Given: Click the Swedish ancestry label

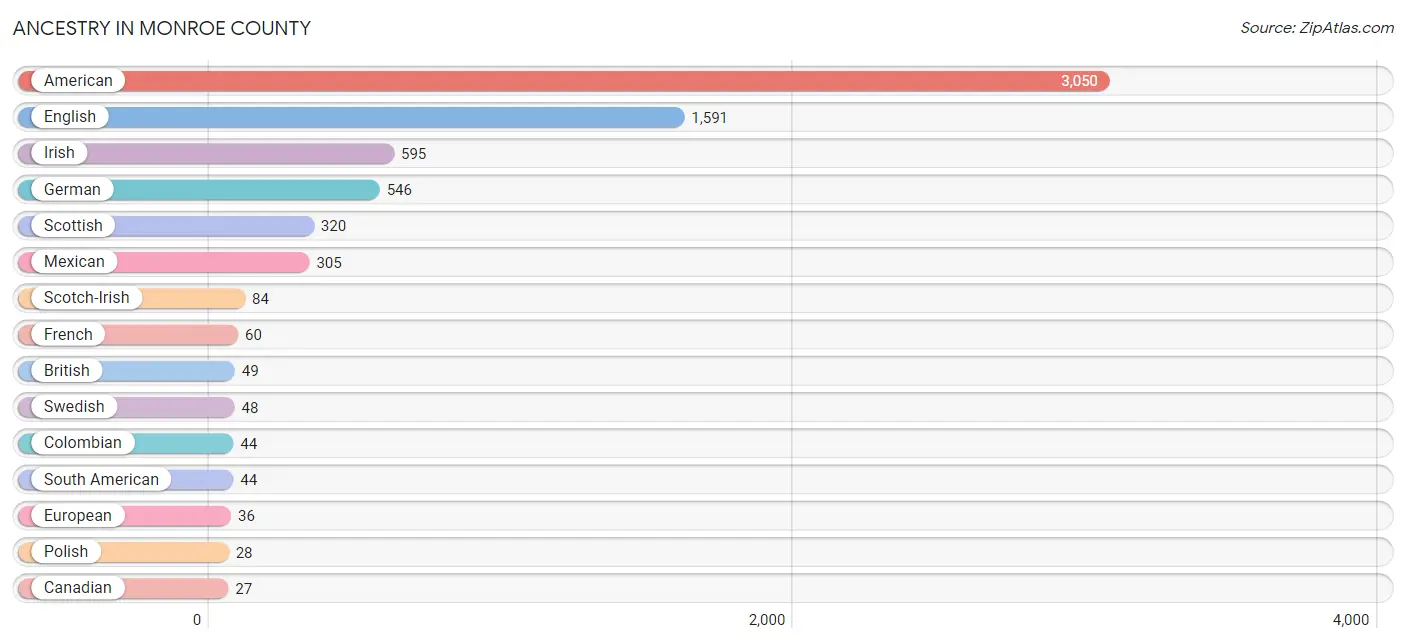Looking at the screenshot, I should [74, 407].
